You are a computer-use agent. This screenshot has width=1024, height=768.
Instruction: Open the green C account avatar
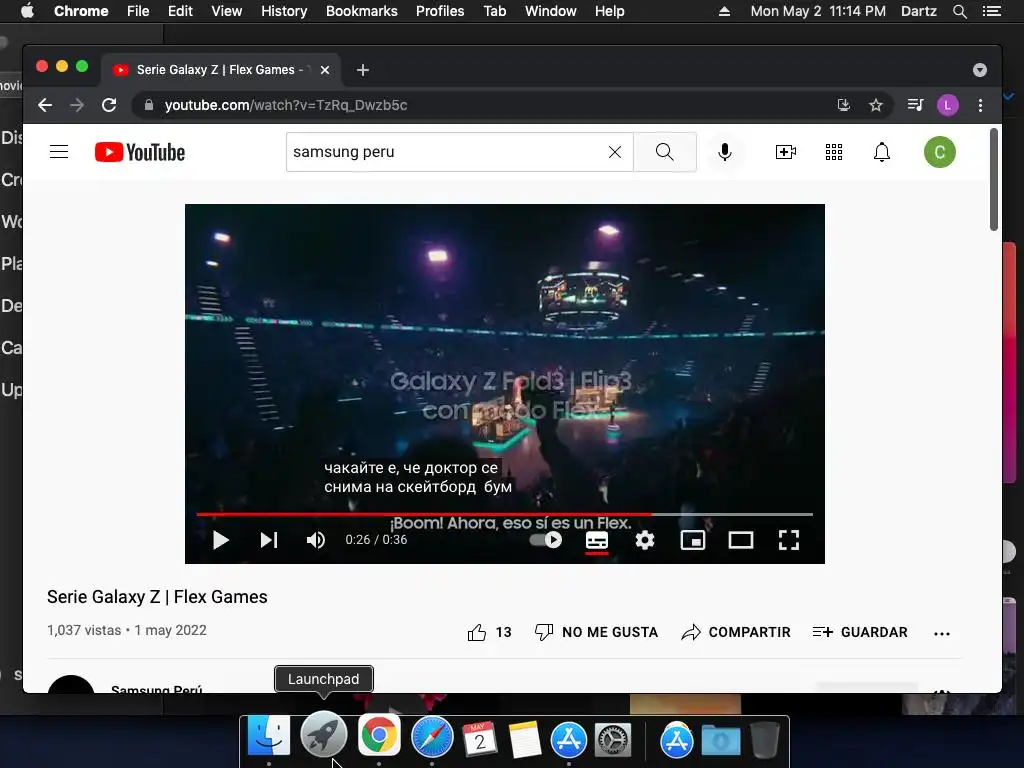point(940,152)
